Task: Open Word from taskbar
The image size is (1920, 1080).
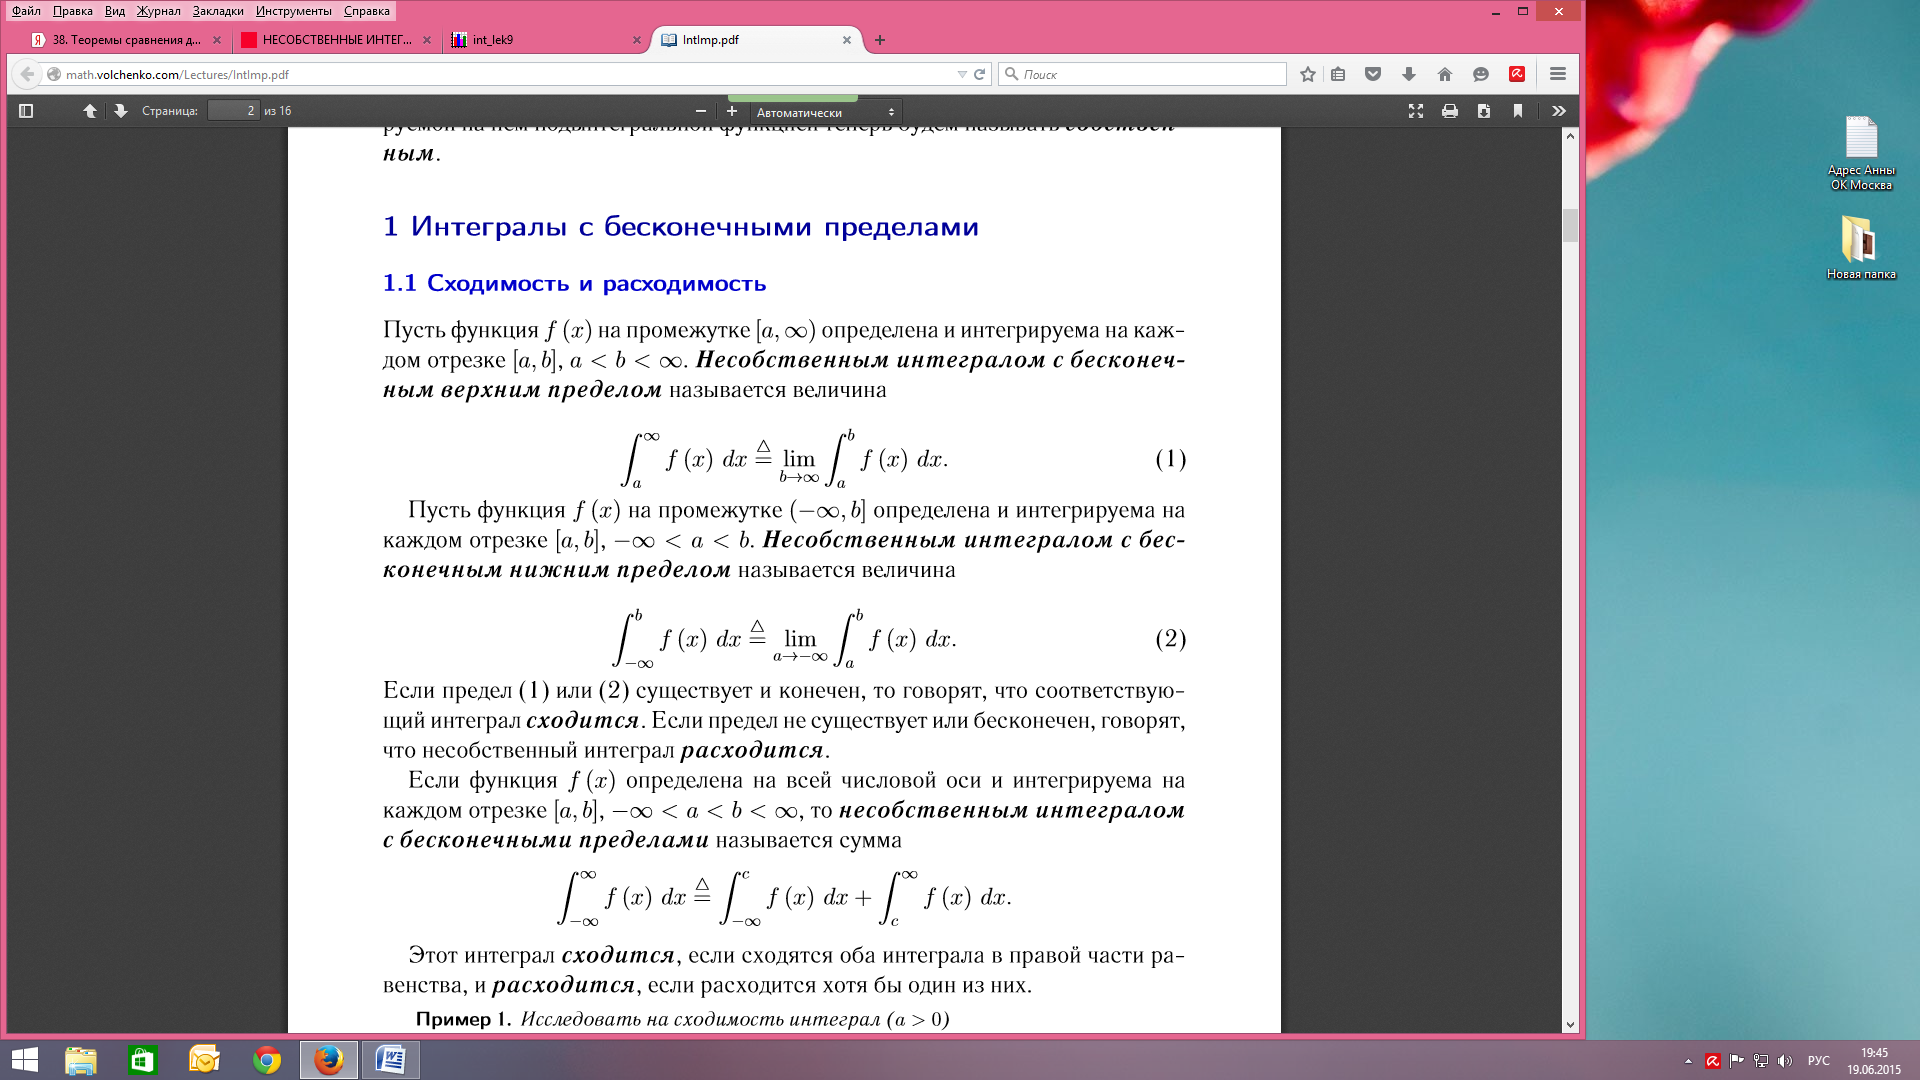Action: point(390,1060)
